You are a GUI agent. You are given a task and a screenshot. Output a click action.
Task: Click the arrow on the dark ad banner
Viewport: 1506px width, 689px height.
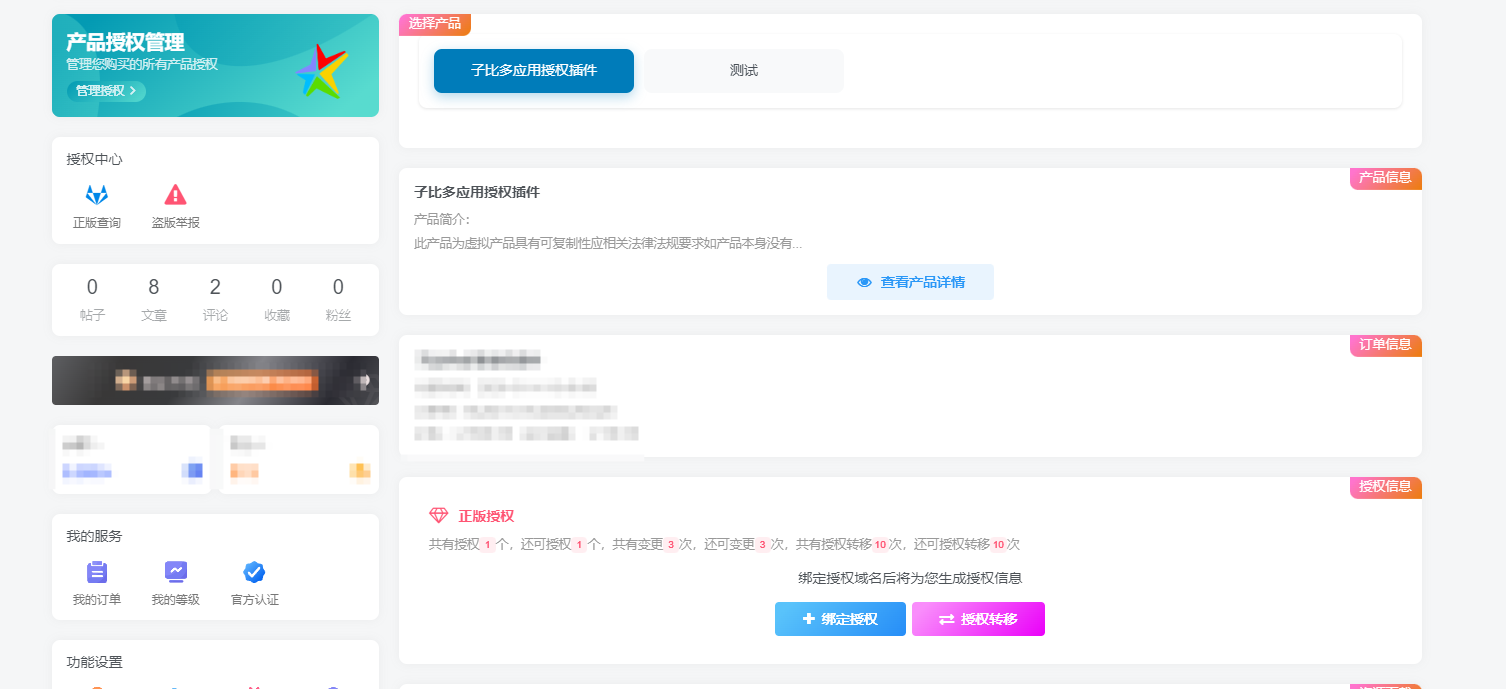click(361, 380)
